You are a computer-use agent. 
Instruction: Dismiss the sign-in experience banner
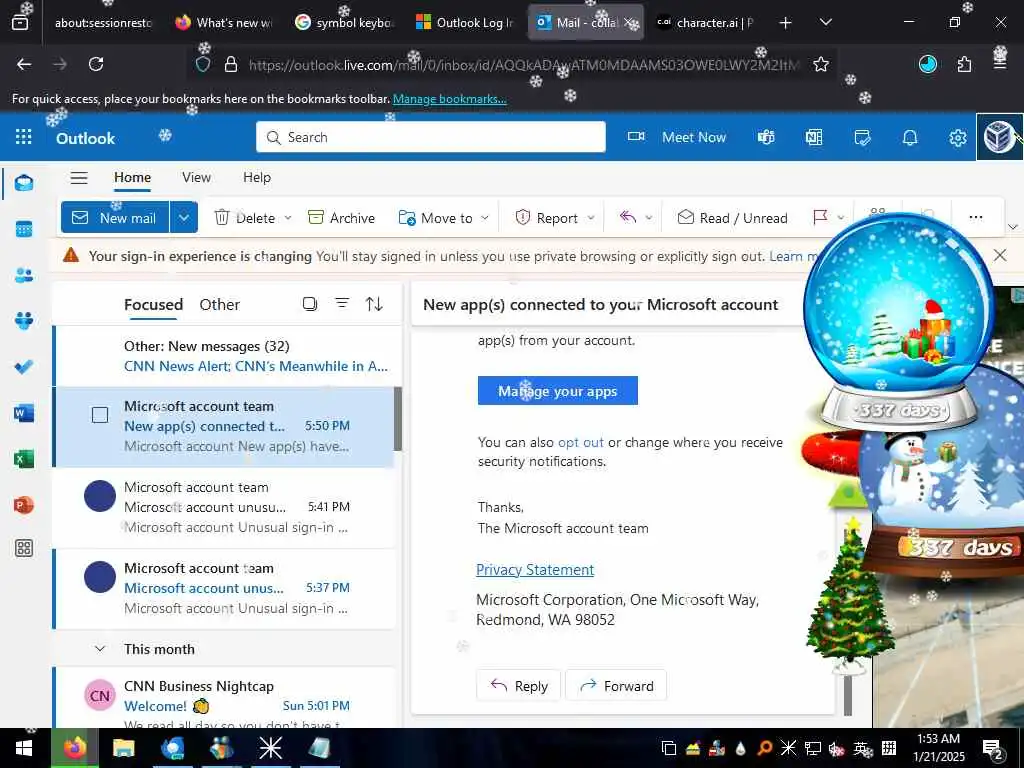pos(1000,255)
